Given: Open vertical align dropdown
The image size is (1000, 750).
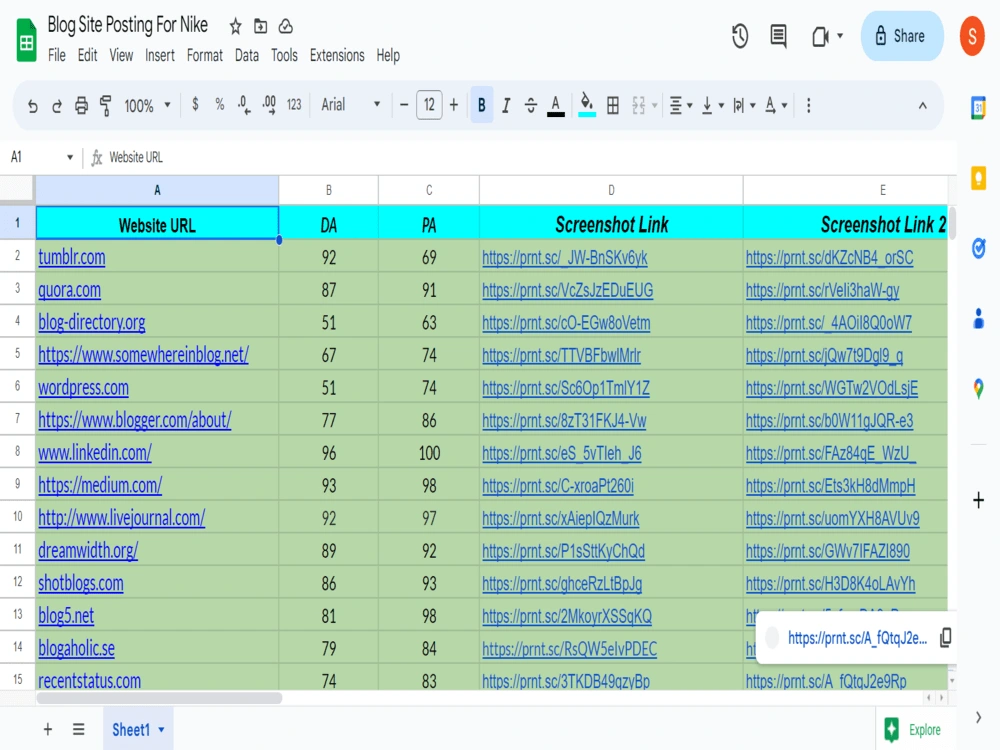Looking at the screenshot, I should pos(712,105).
